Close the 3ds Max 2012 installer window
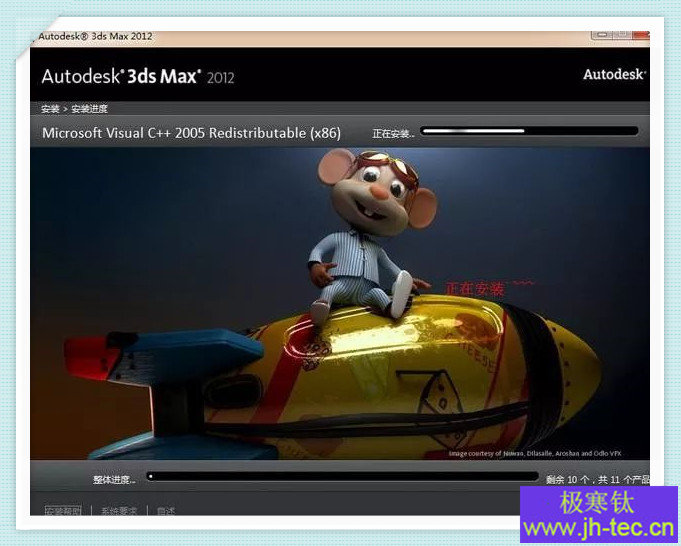 pyautogui.click(x=641, y=35)
